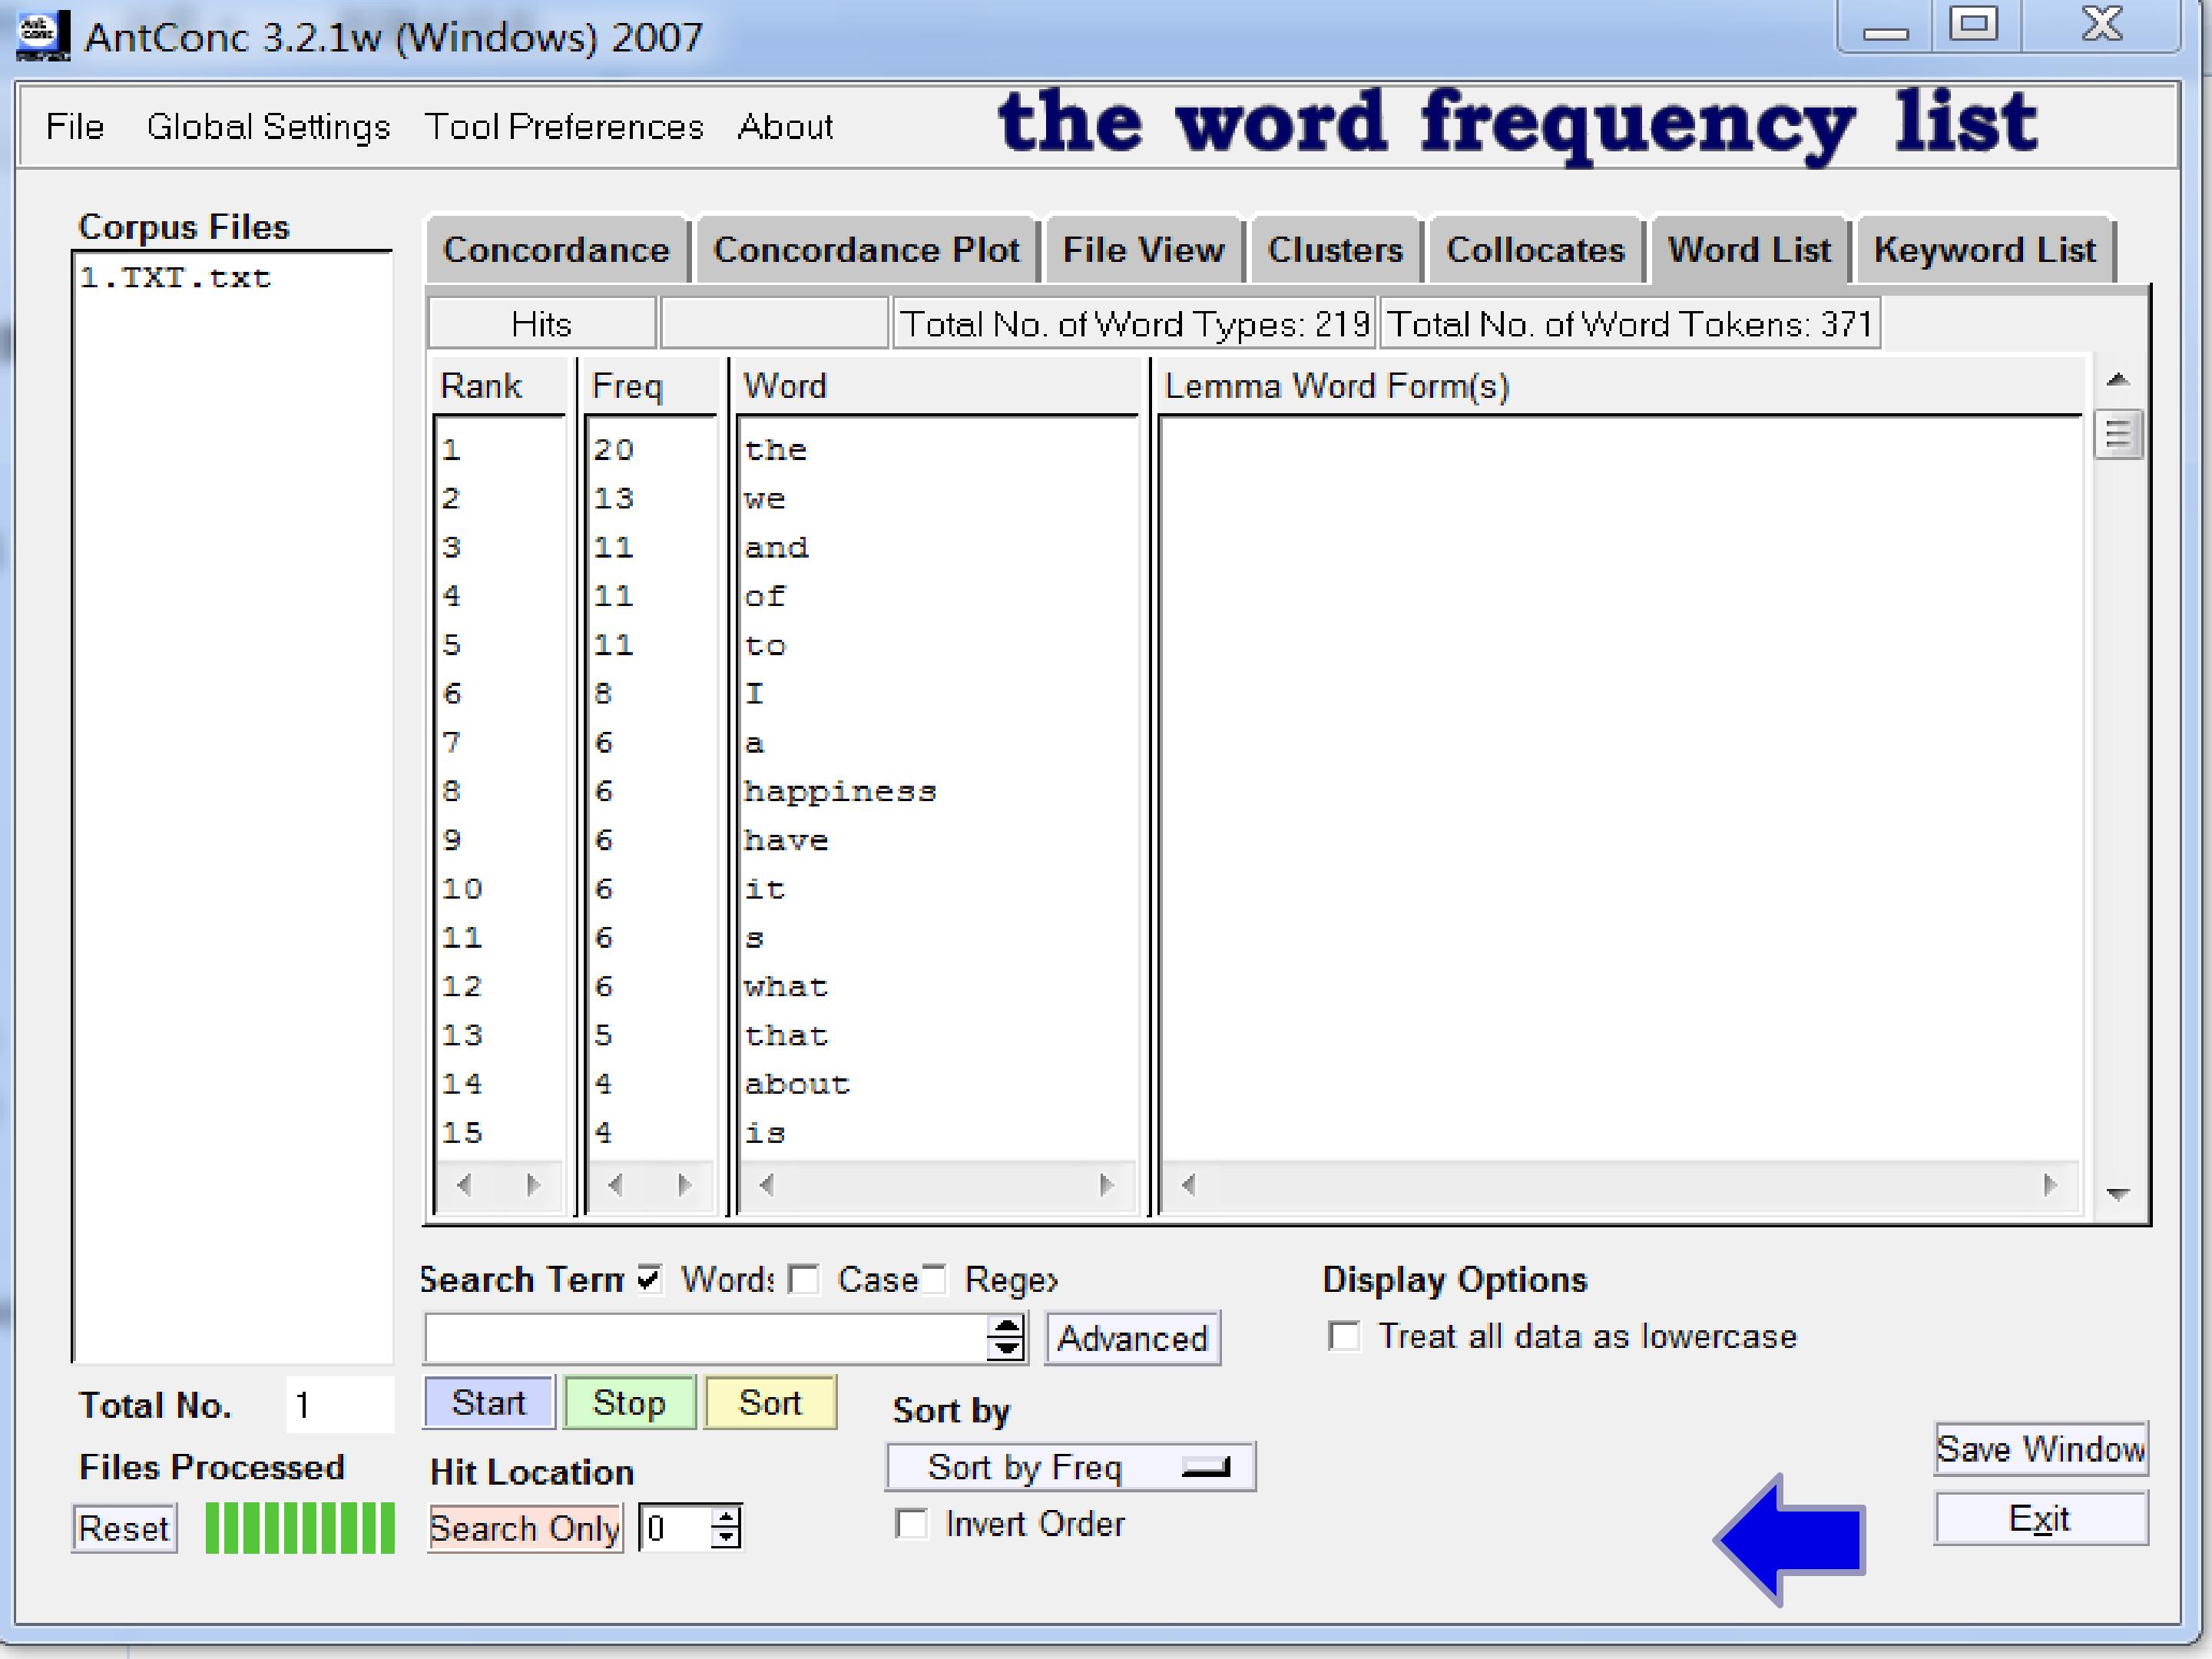The image size is (2212, 1659).
Task: Enable the Invert Order checkbox
Action: [x=911, y=1524]
